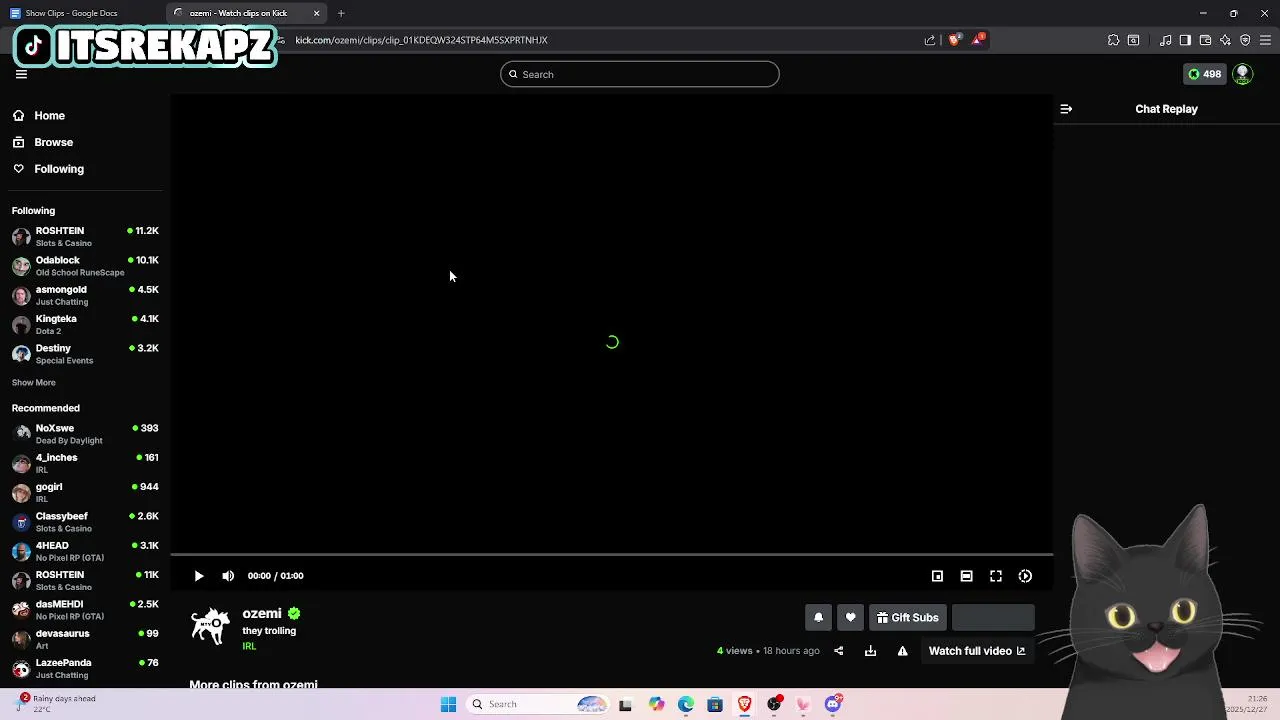Open asmongold channel

click(x=85, y=295)
